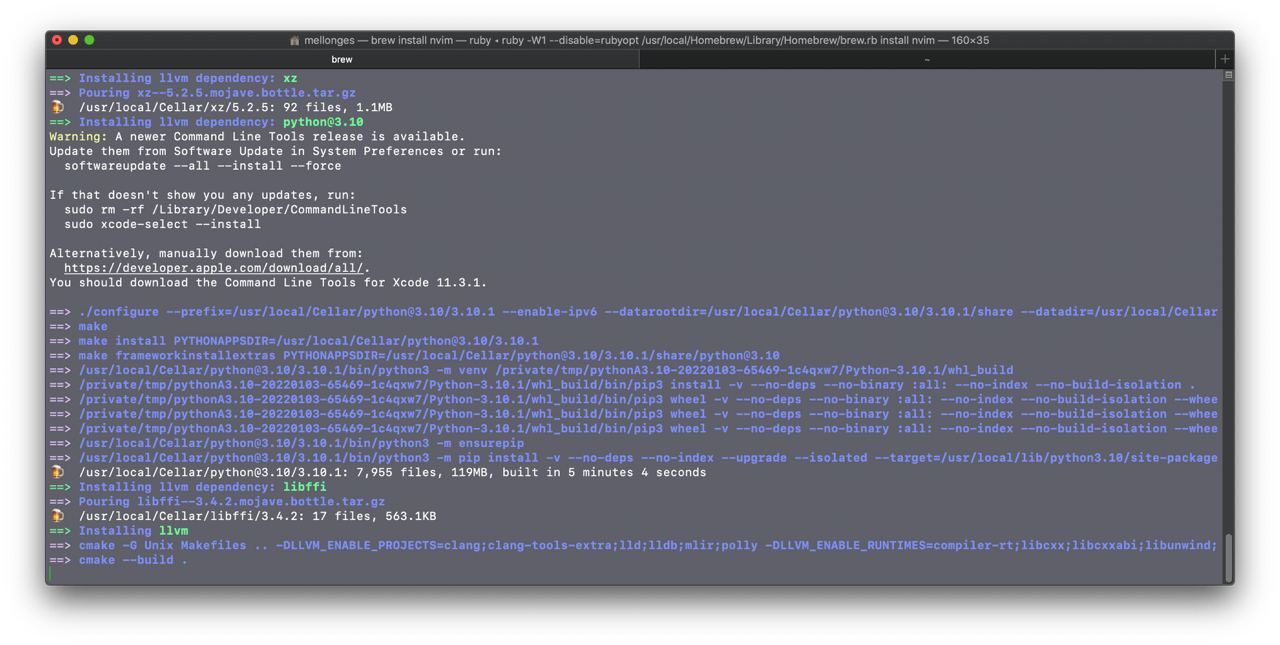Screen dimensions: 1280x645
Task: Click '7,955 files, 119MB, built in 5 minutes' line
Action: tap(392, 472)
